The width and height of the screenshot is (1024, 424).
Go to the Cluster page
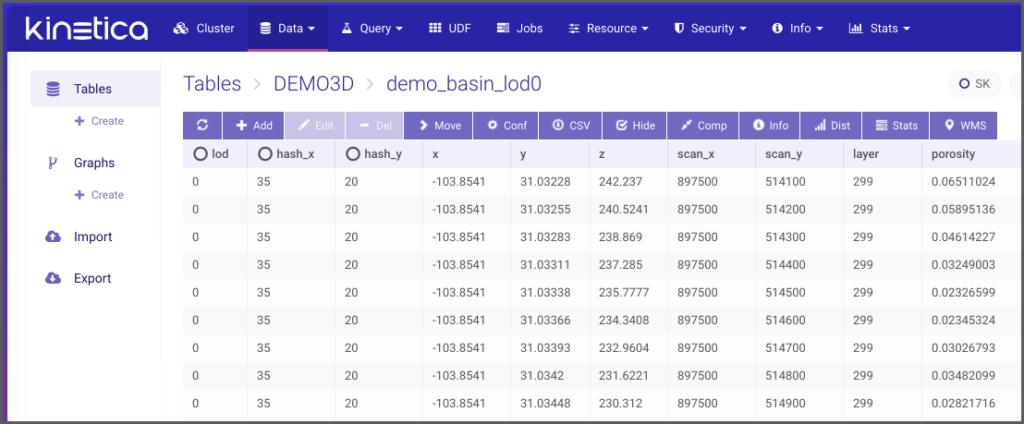click(x=204, y=29)
